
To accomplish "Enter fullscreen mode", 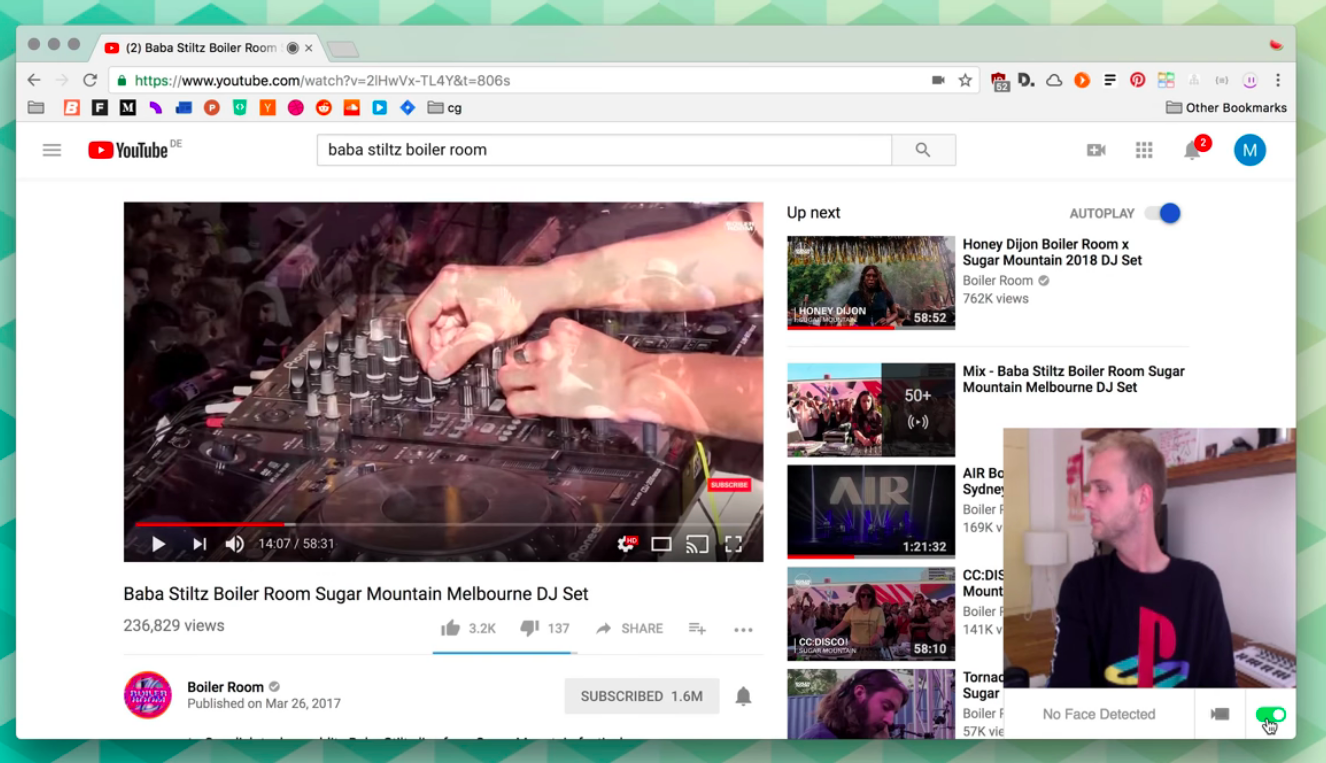I will pos(733,544).
